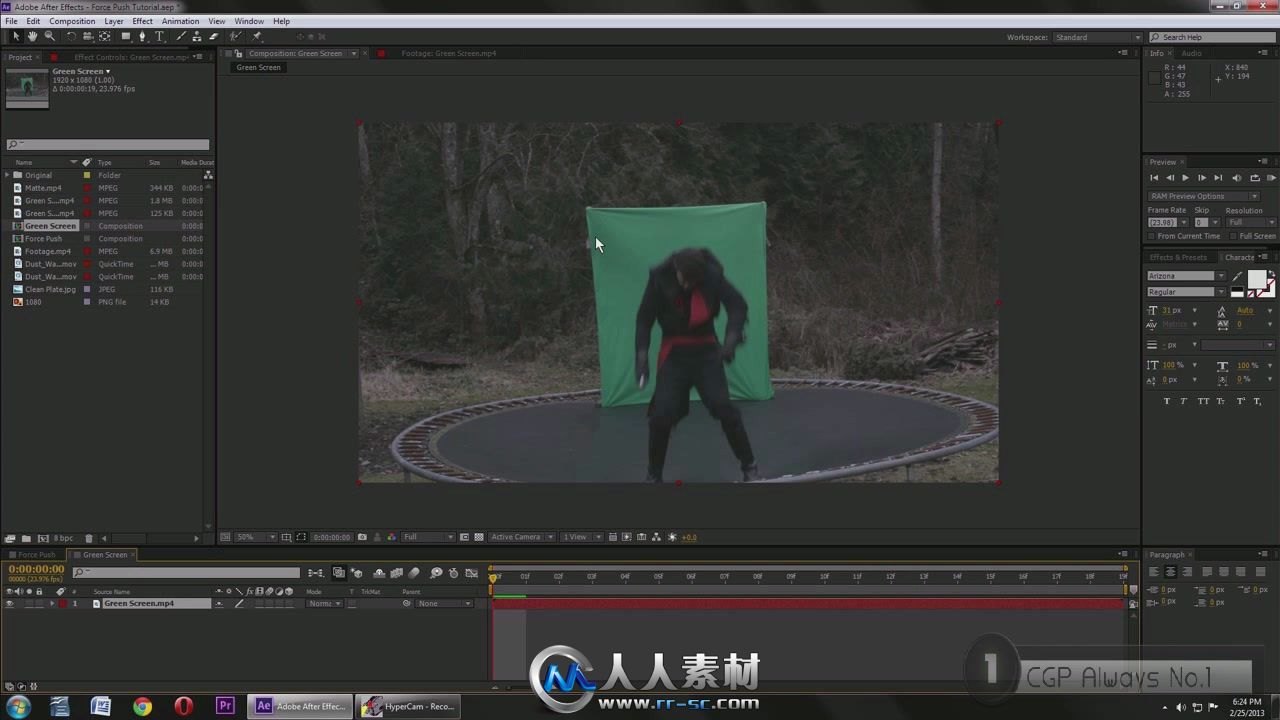This screenshot has width=1280, height=720.
Task: Open the Active Camera dropdown
Action: click(522, 537)
